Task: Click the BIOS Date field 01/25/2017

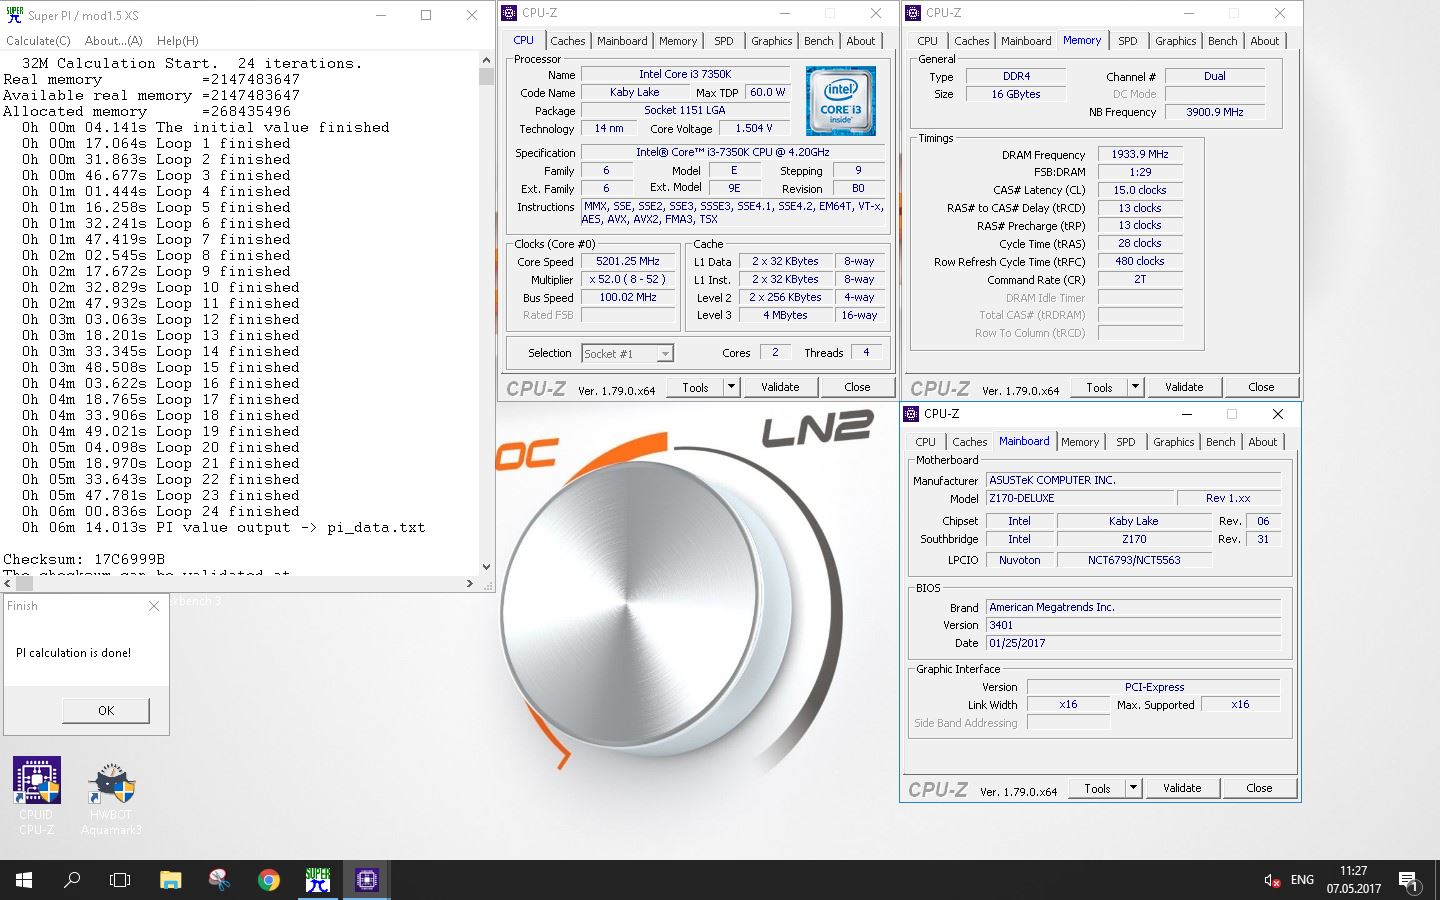Action: 1133,643
